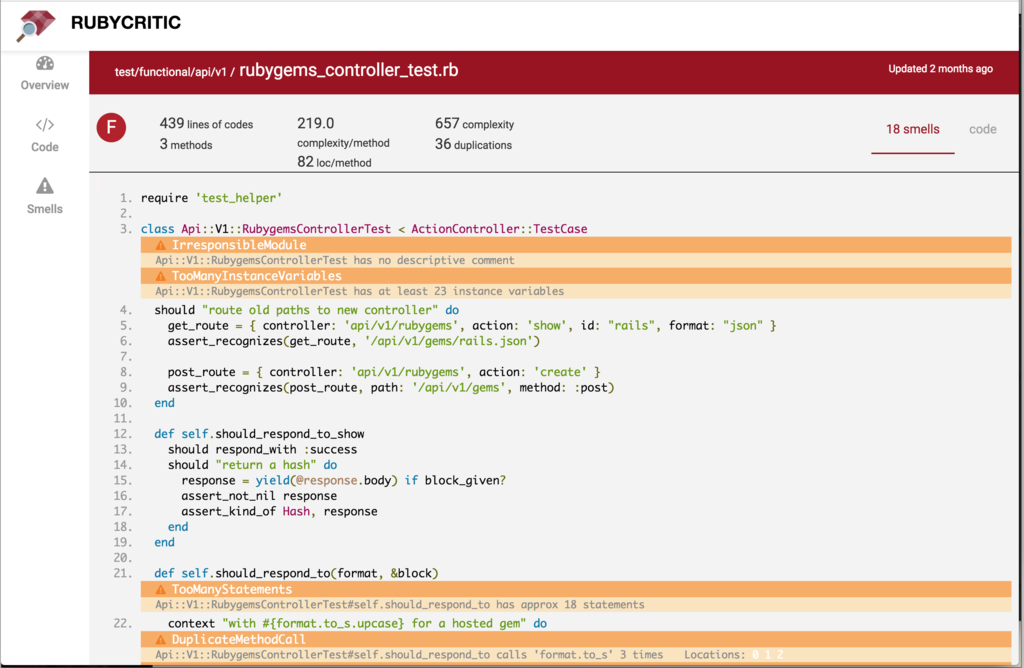Click the should "return a hash" do line
The height and width of the screenshot is (668, 1024).
tap(253, 465)
